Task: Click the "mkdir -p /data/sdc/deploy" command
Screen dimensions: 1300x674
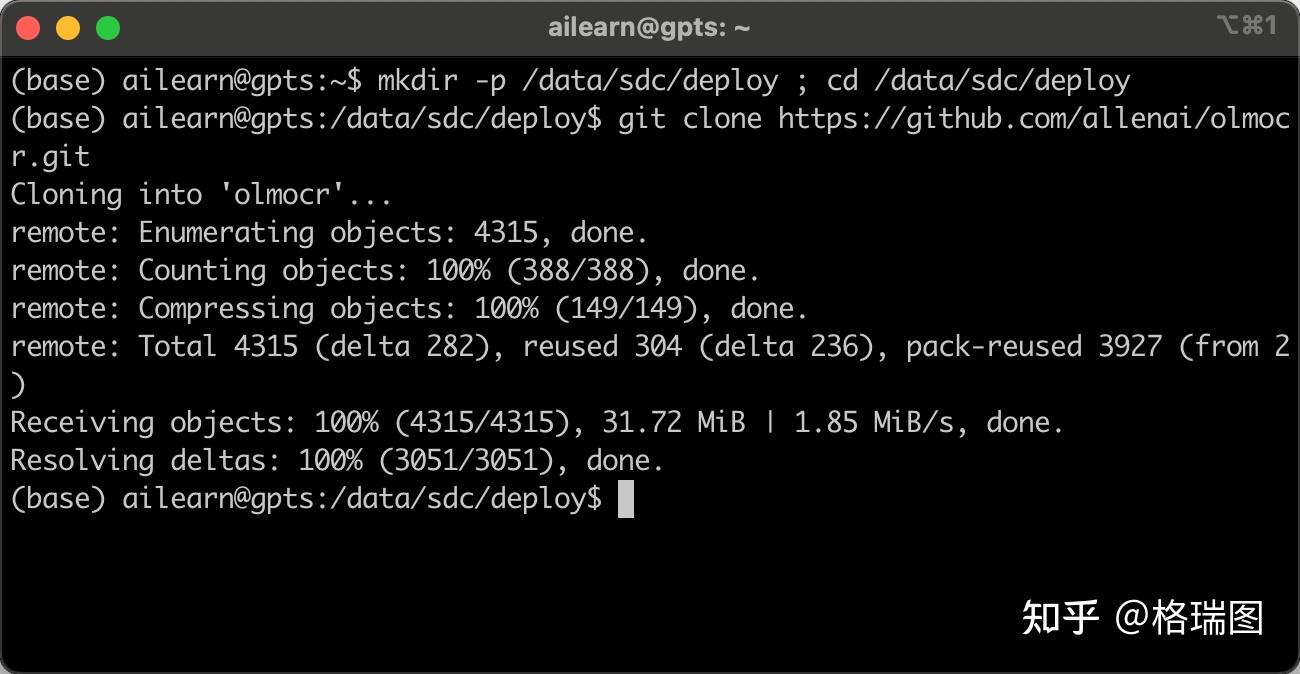Action: [577, 81]
